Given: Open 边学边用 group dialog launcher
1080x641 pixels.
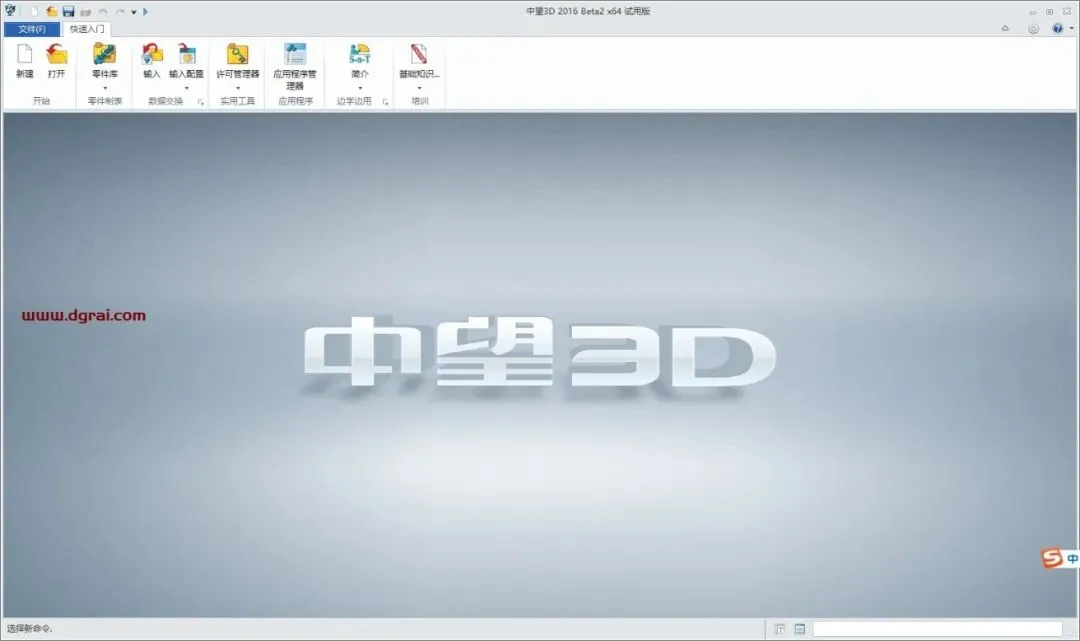Looking at the screenshot, I should (385, 102).
